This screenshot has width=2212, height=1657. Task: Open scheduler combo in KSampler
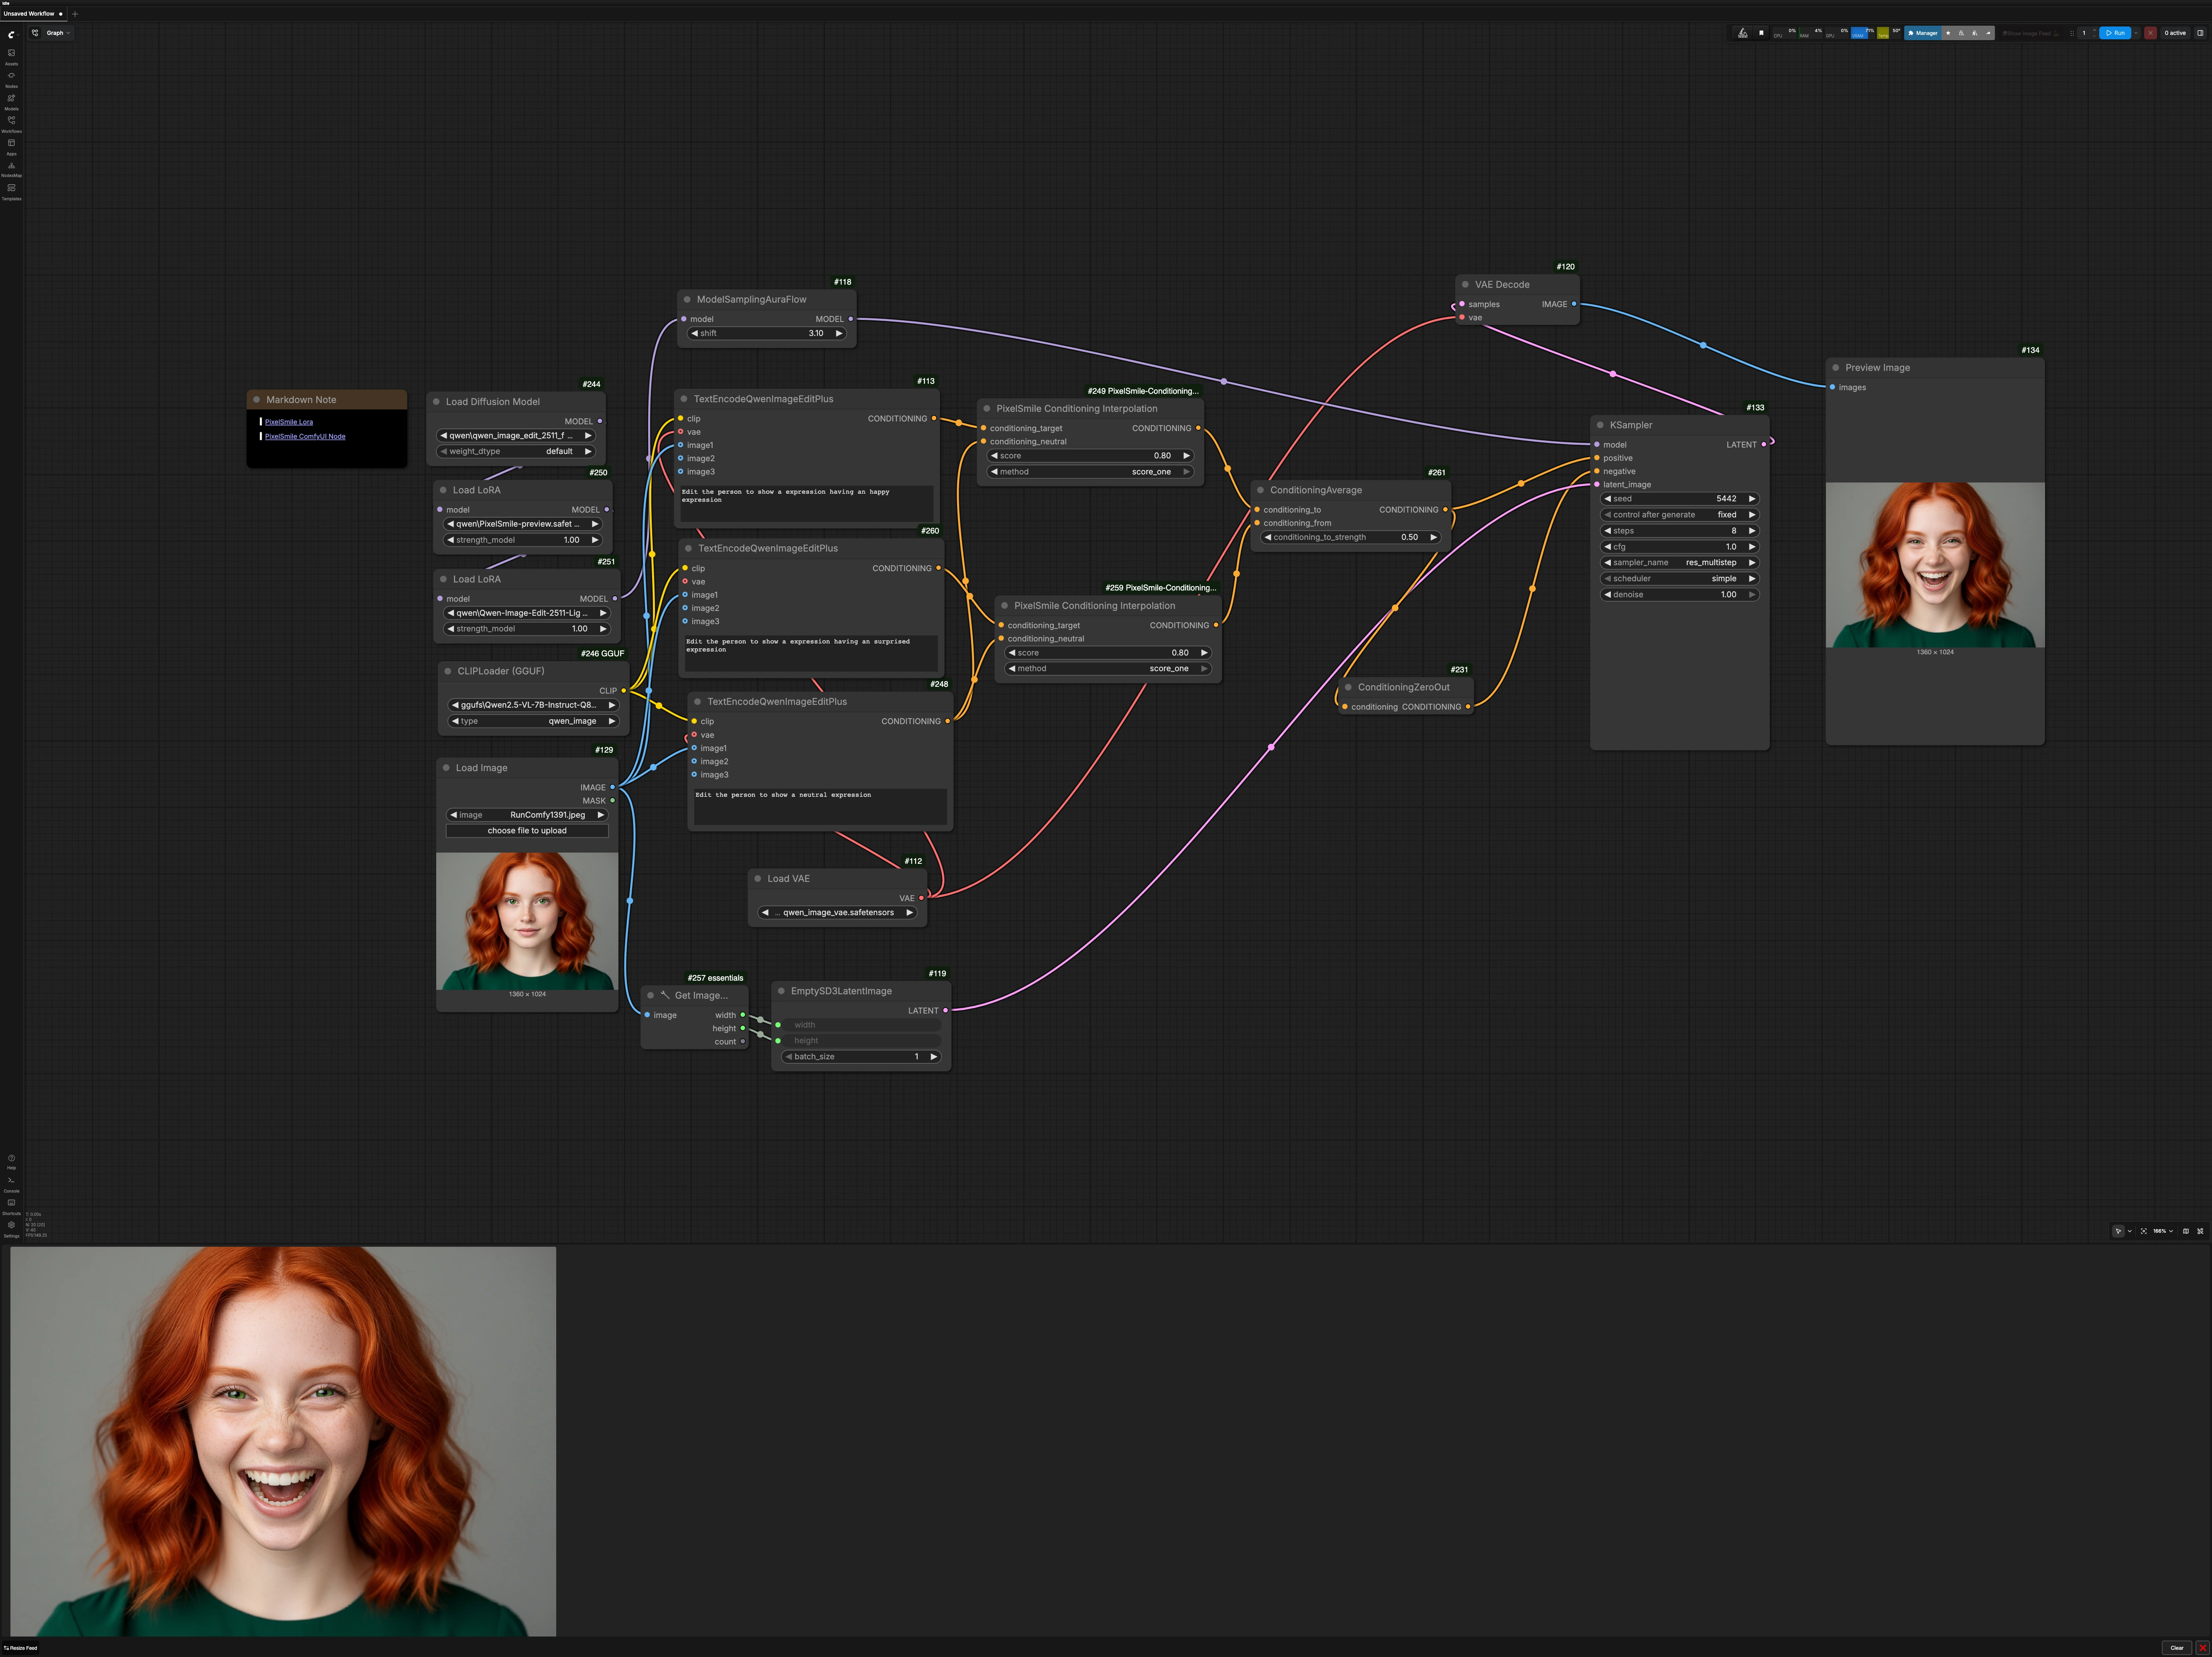click(x=1680, y=578)
